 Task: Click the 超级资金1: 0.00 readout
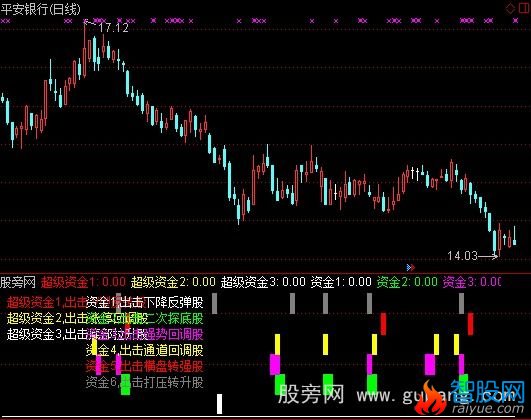[x=83, y=282]
